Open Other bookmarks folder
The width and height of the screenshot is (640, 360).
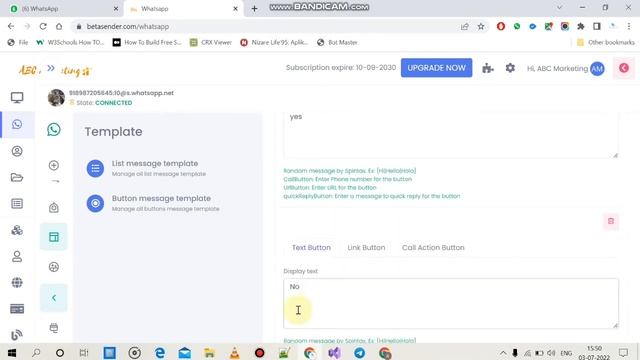(606, 42)
